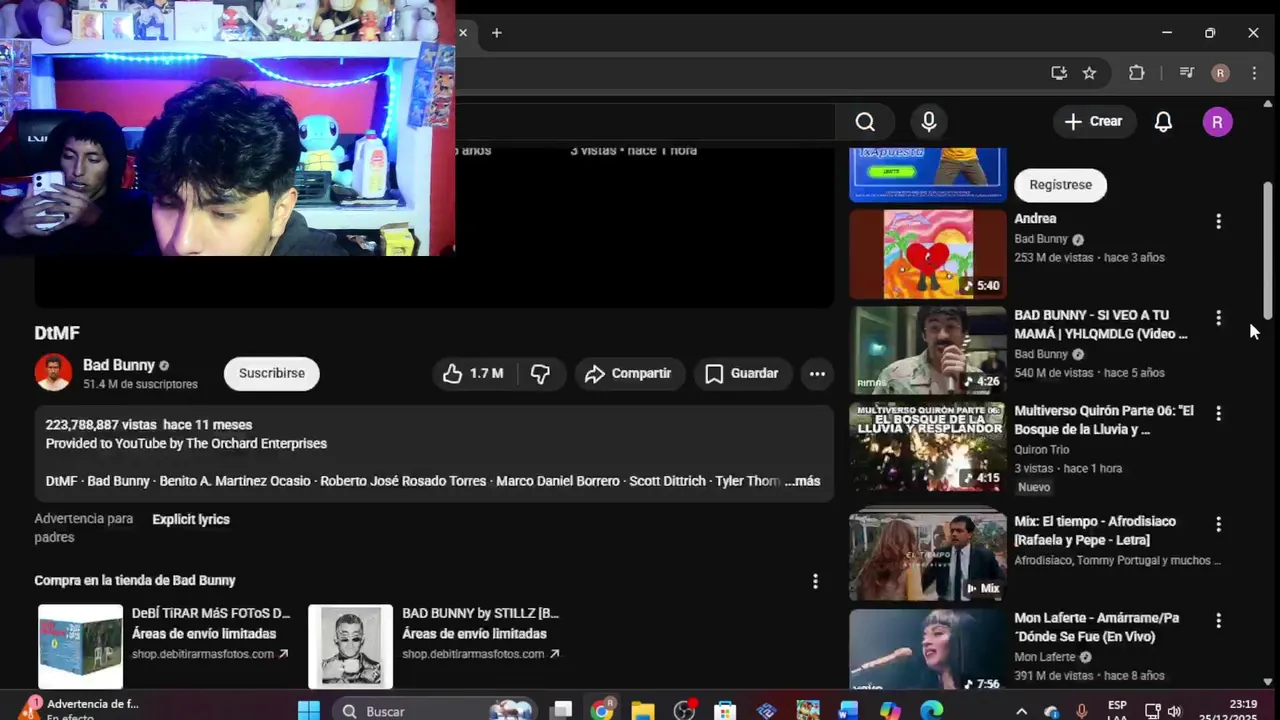Open DeBÍ TiRAR MáS FOToS product thumbnail
The width and height of the screenshot is (1280, 720).
coord(80,647)
